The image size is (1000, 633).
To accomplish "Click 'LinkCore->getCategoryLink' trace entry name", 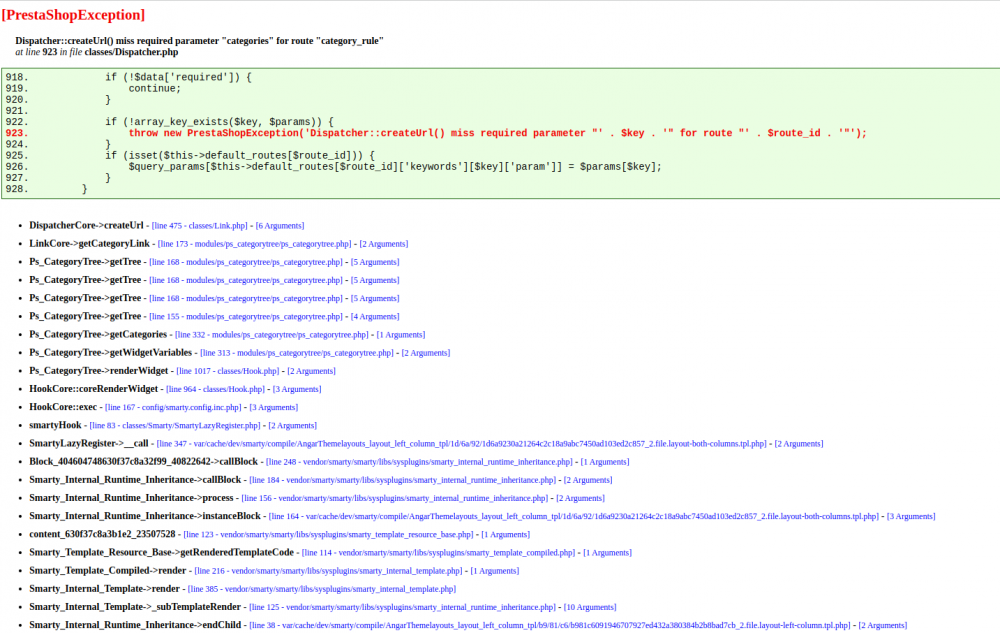I will click(89, 244).
